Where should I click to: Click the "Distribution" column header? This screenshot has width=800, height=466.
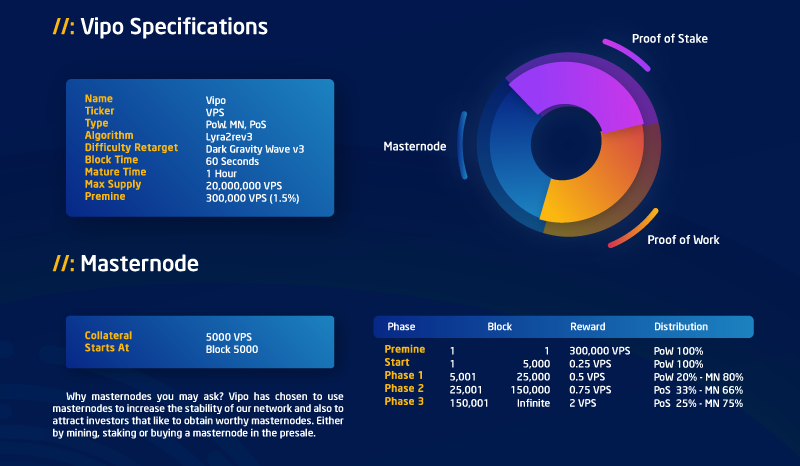[681, 327]
